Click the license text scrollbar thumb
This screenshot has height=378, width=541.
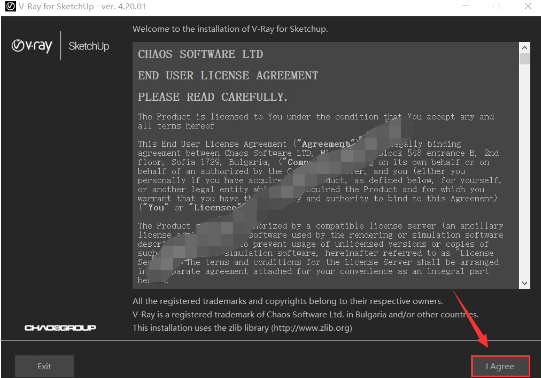coord(524,58)
